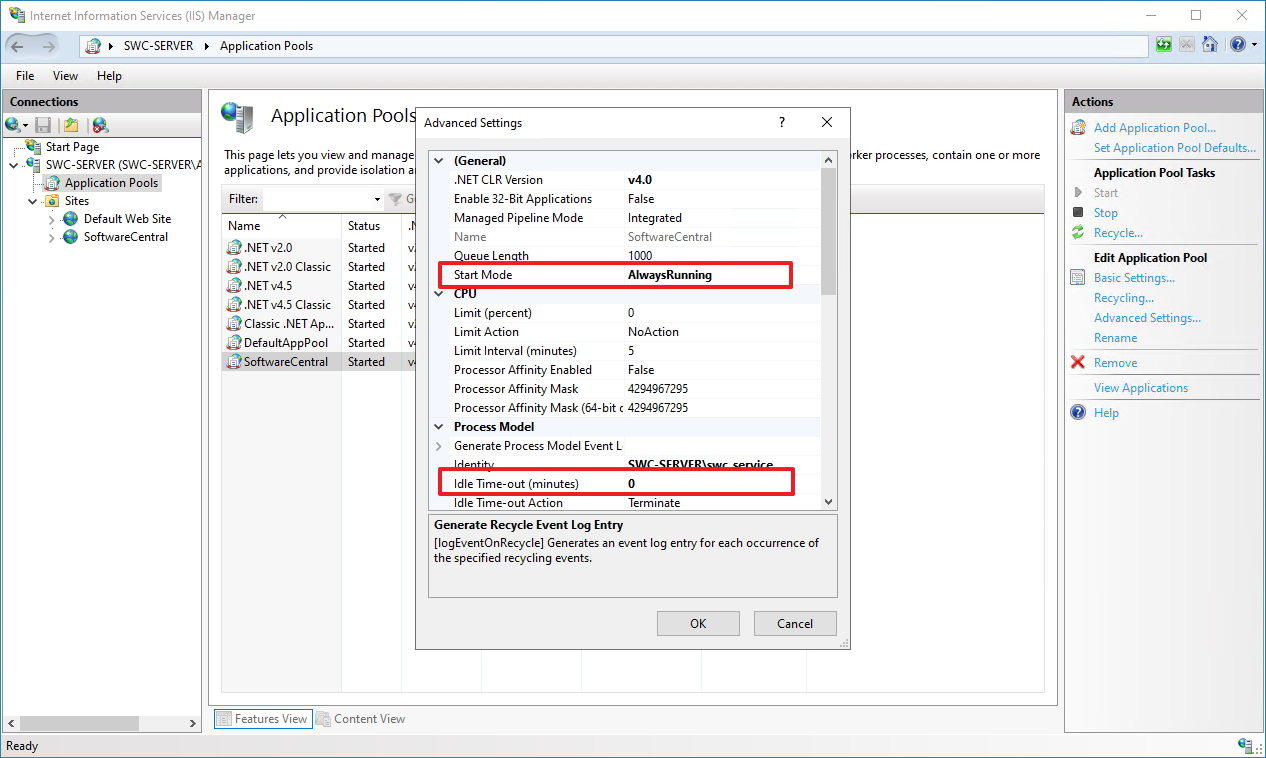Click the Stop square icon in Actions
The width and height of the screenshot is (1266, 758).
pyautogui.click(x=1078, y=213)
